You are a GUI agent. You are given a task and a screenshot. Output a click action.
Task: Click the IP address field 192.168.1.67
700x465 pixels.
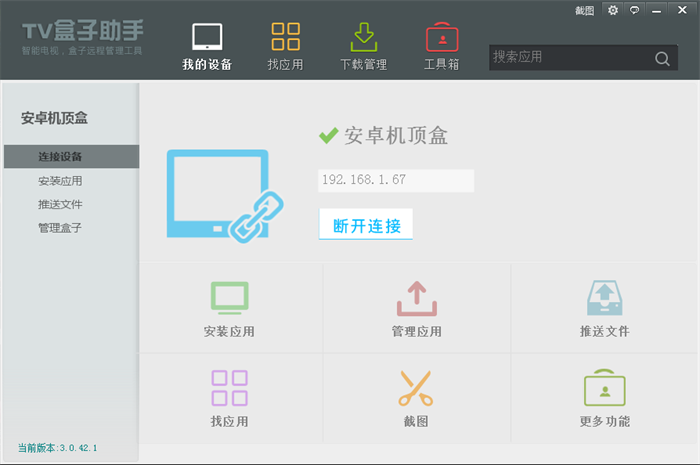[x=396, y=180]
